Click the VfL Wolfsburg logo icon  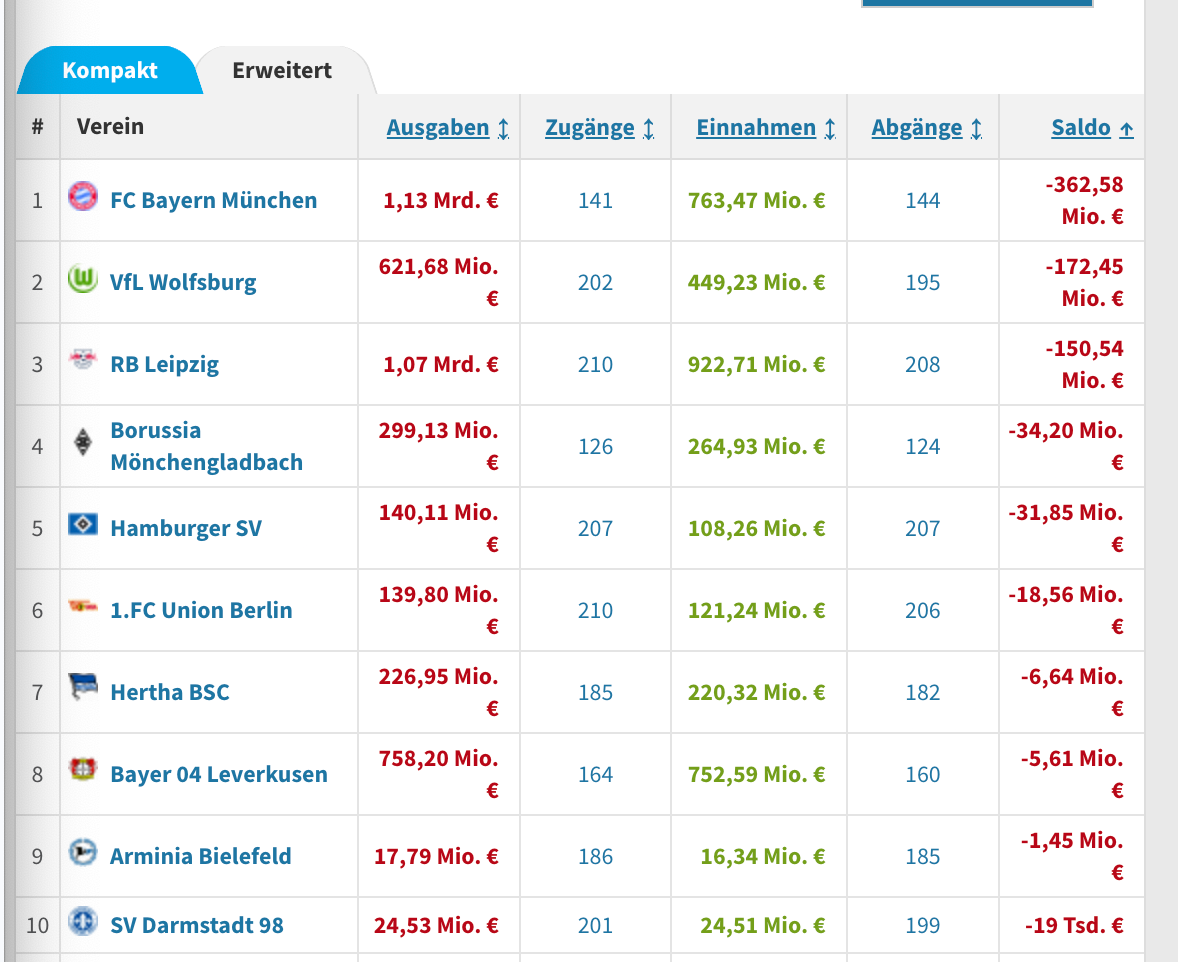pyautogui.click(x=82, y=279)
